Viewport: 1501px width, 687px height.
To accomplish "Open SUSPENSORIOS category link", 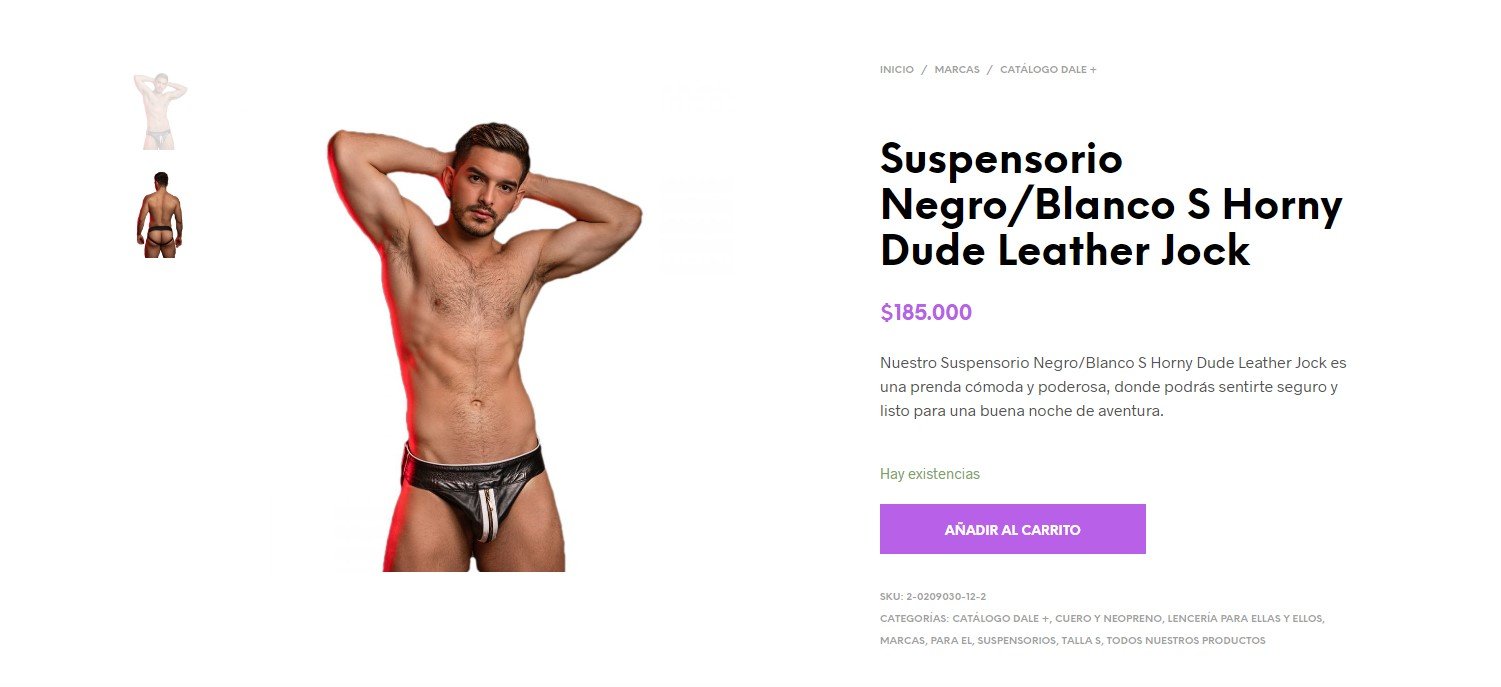I will point(1015,641).
